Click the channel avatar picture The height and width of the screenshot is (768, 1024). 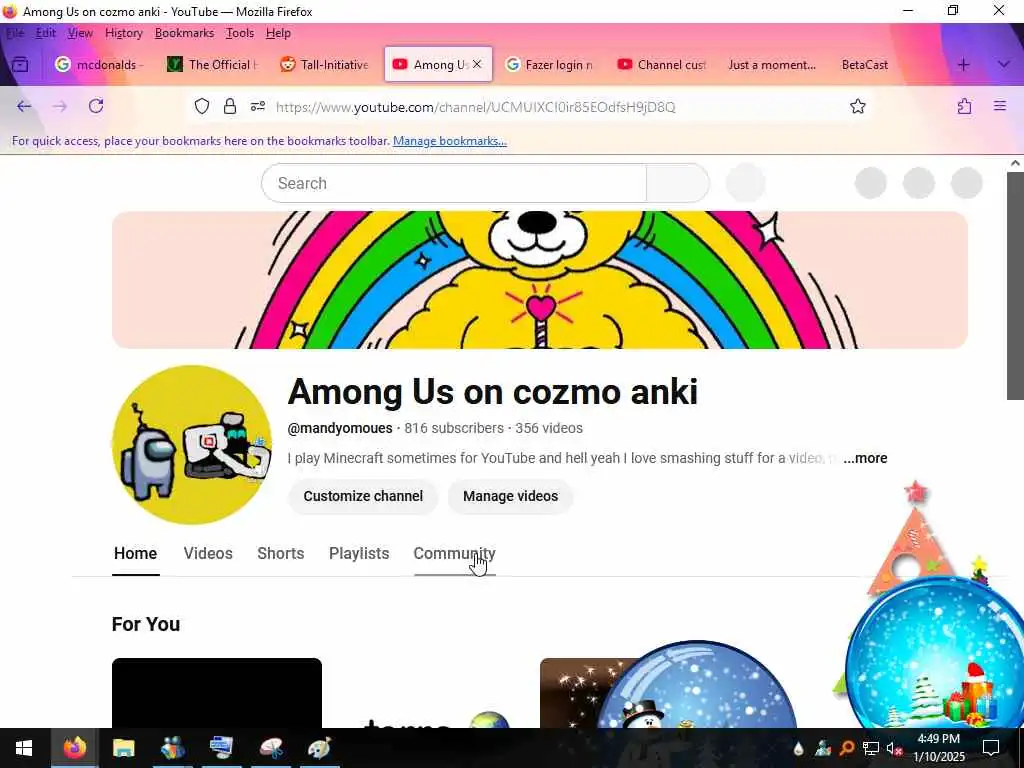coord(192,445)
